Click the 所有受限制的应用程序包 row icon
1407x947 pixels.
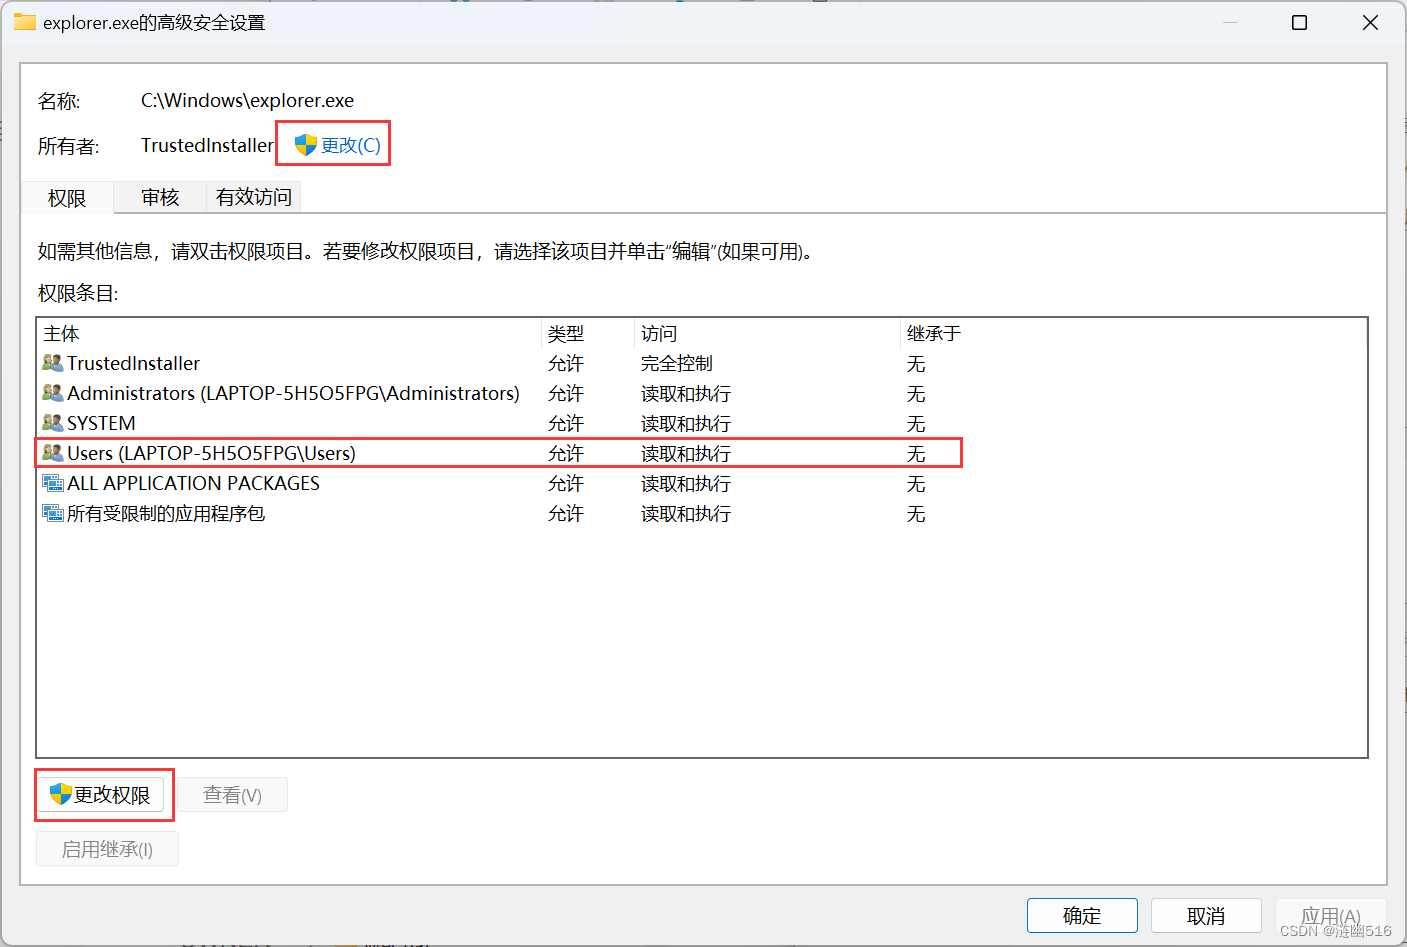click(x=53, y=513)
